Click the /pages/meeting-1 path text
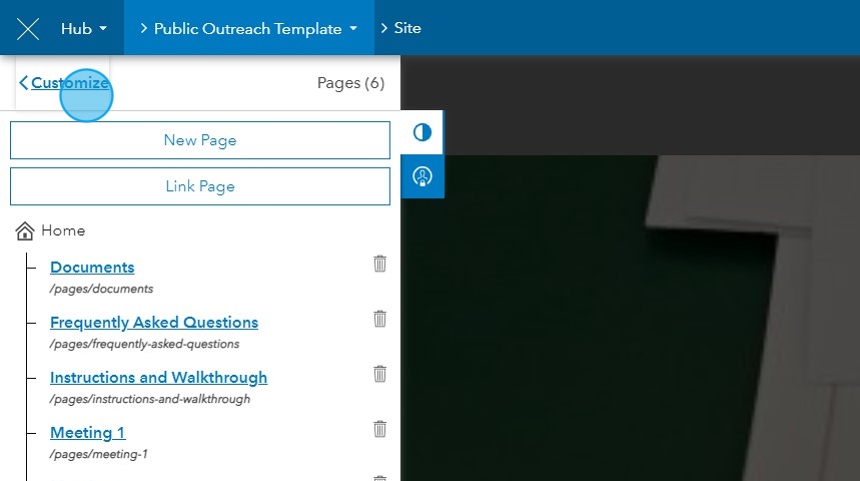Screen dimensions: 860x481 pyautogui.click(x=98, y=454)
